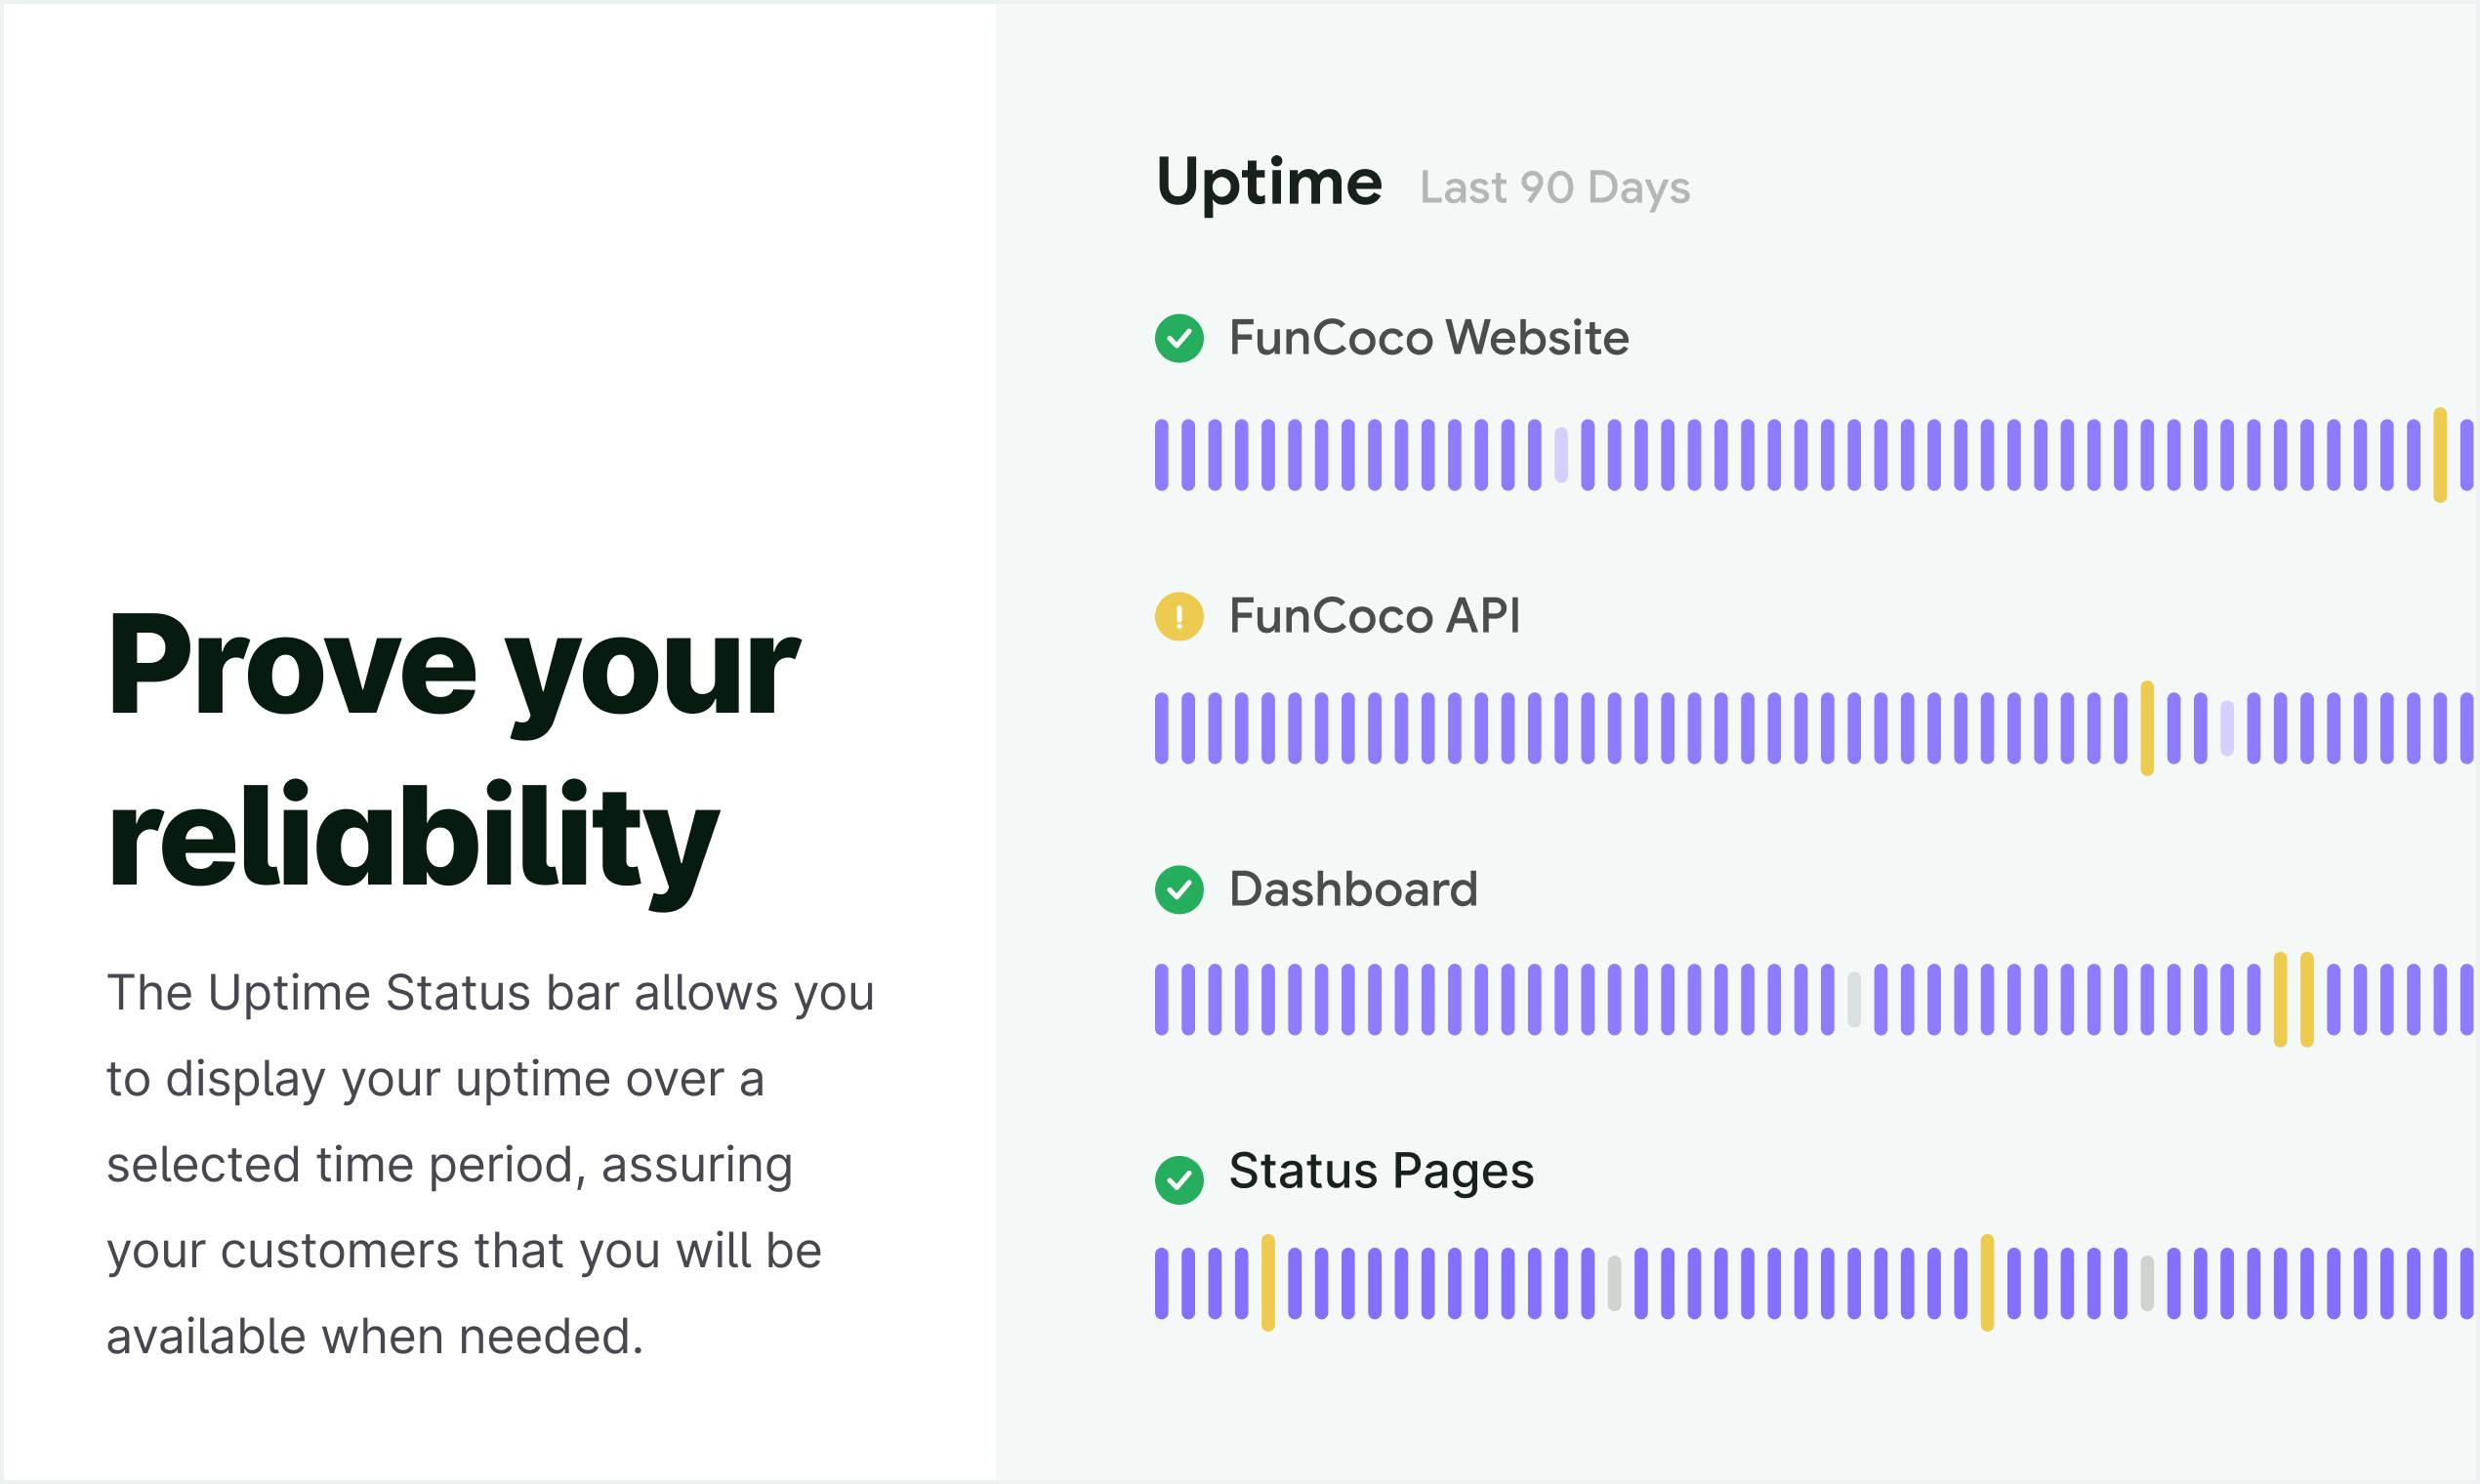The height and width of the screenshot is (1484, 2480).
Task: Select the leftmost yellow bar in Status Pages row
Action: [x=1268, y=1283]
